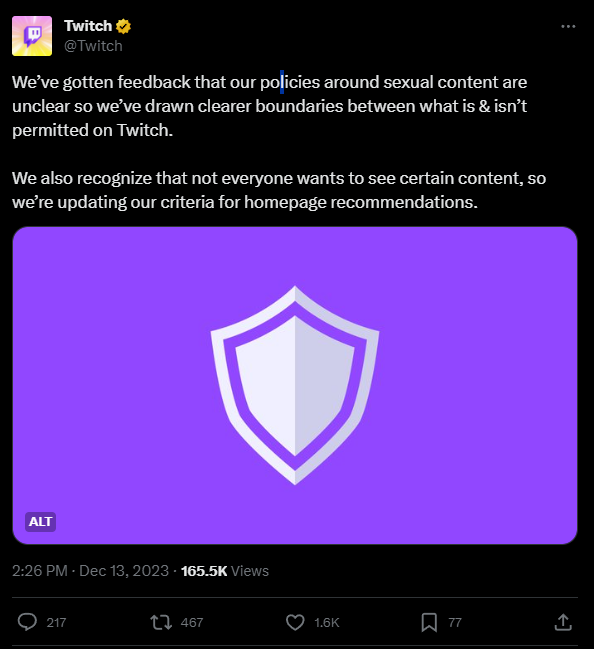This screenshot has width=594, height=649.
Task: Click the 77 bookmarks count
Action: click(455, 623)
